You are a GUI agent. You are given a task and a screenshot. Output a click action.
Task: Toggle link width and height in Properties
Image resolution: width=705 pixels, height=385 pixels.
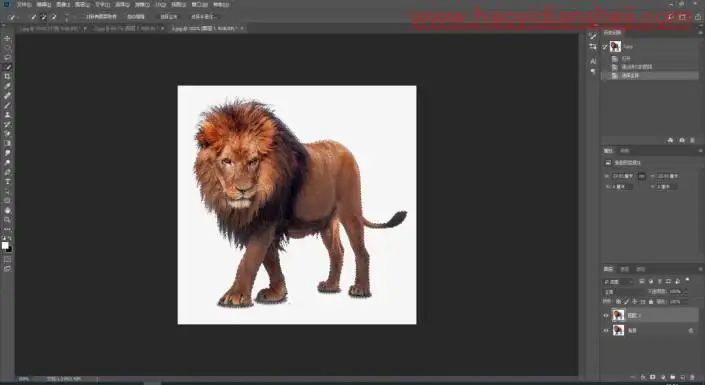[642, 176]
